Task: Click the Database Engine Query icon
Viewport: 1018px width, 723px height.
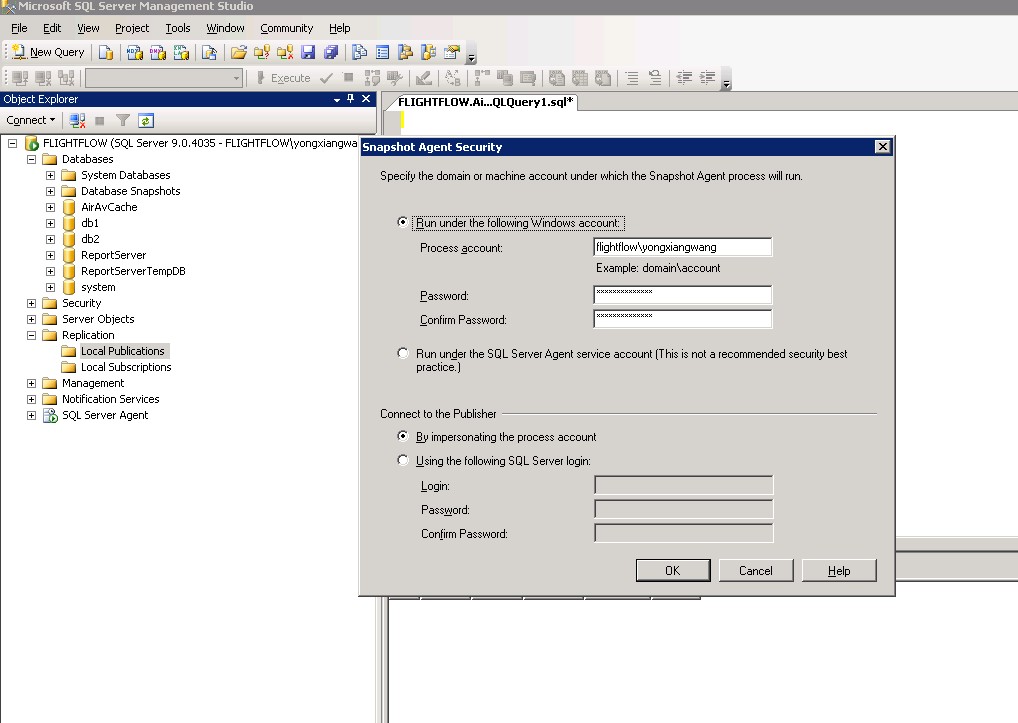Action: click(107, 52)
